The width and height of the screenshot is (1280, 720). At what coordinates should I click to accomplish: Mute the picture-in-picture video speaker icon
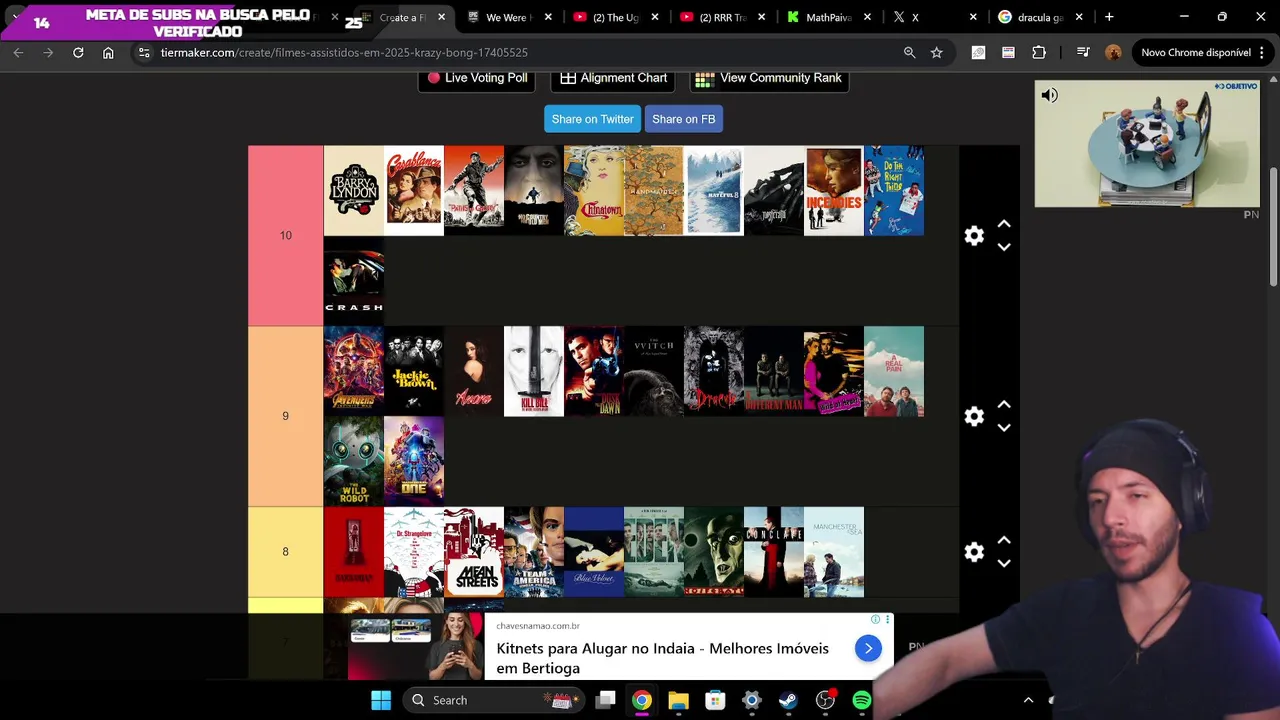coord(1049,95)
